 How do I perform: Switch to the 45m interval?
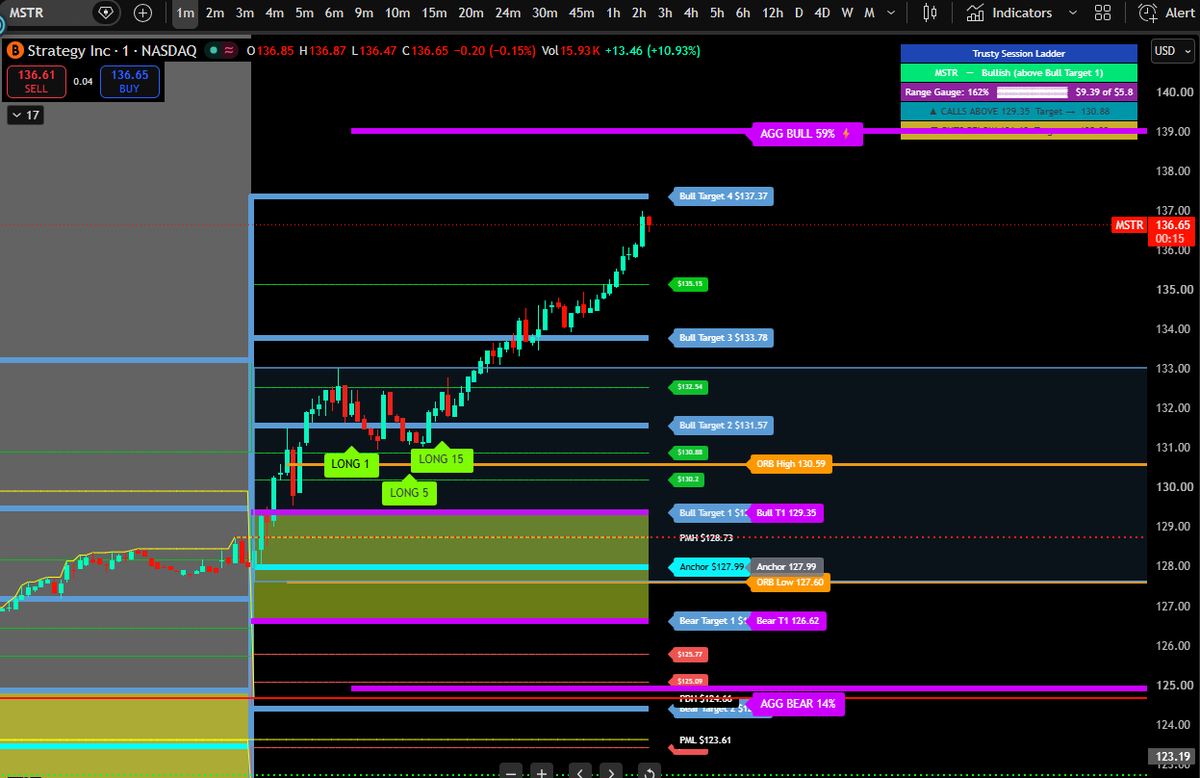pos(581,13)
